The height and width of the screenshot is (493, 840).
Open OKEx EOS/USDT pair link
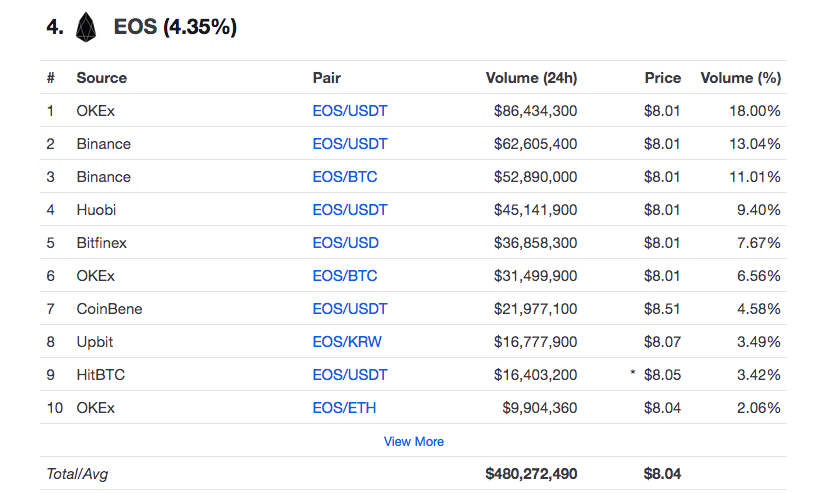tap(350, 111)
